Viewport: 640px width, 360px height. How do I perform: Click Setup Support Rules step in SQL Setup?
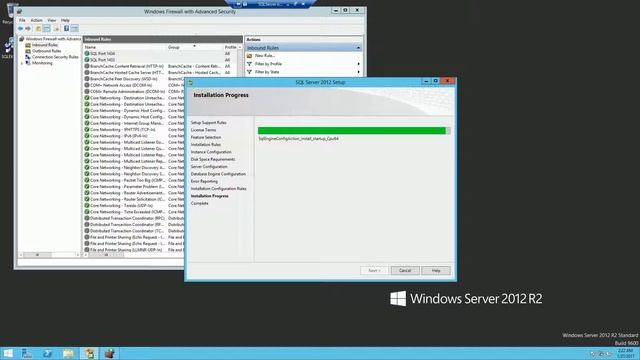click(x=209, y=122)
